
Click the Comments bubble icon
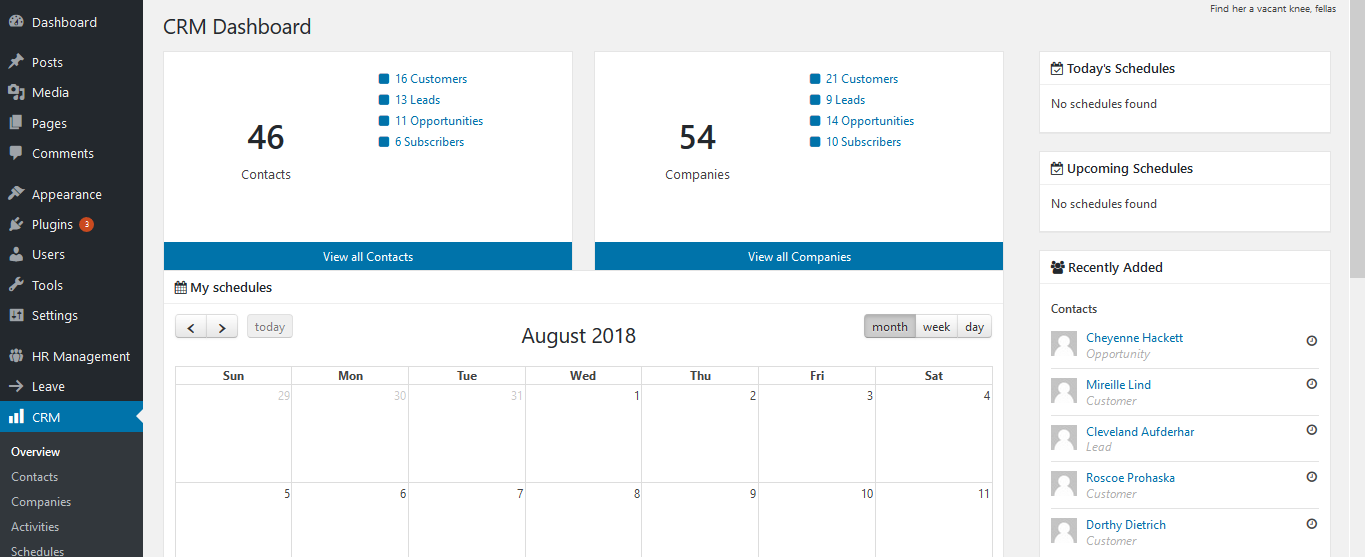tap(16, 153)
